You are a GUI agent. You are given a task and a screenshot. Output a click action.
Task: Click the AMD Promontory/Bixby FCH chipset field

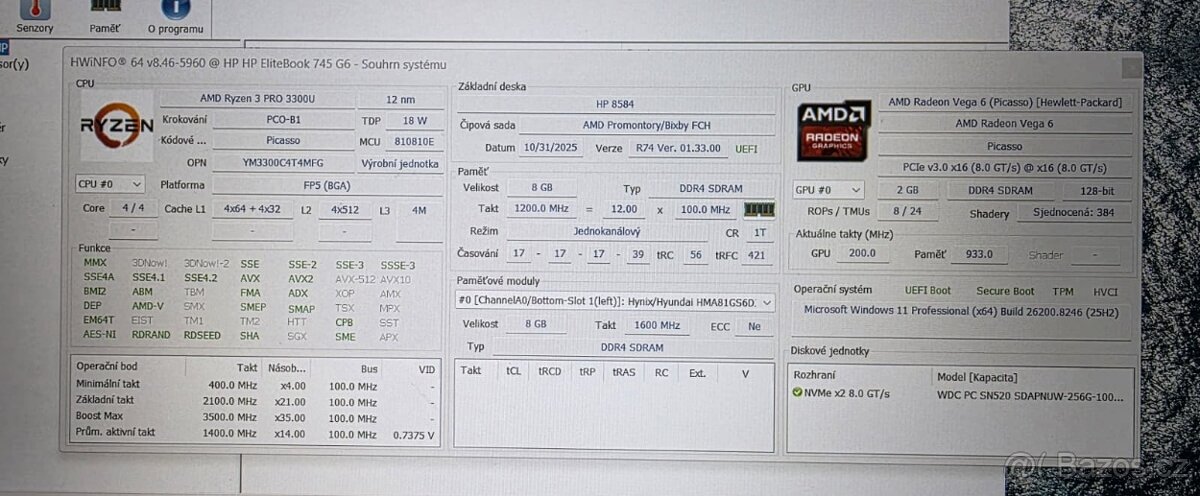[648, 125]
